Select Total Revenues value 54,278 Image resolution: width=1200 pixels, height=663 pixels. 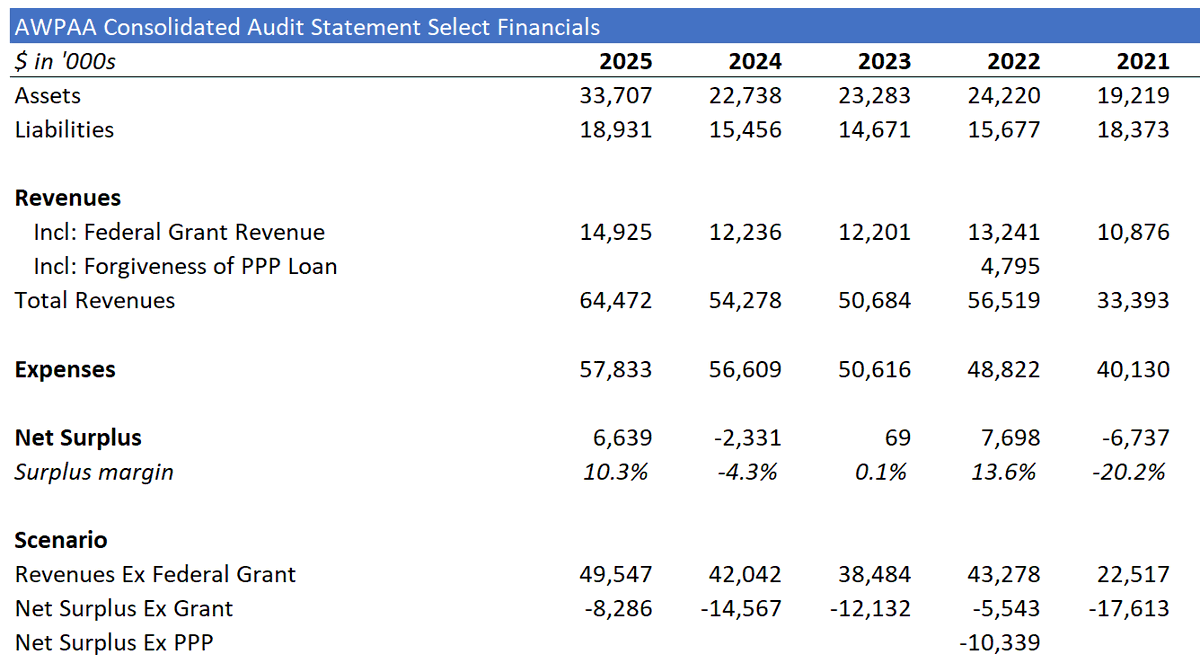tap(746, 300)
